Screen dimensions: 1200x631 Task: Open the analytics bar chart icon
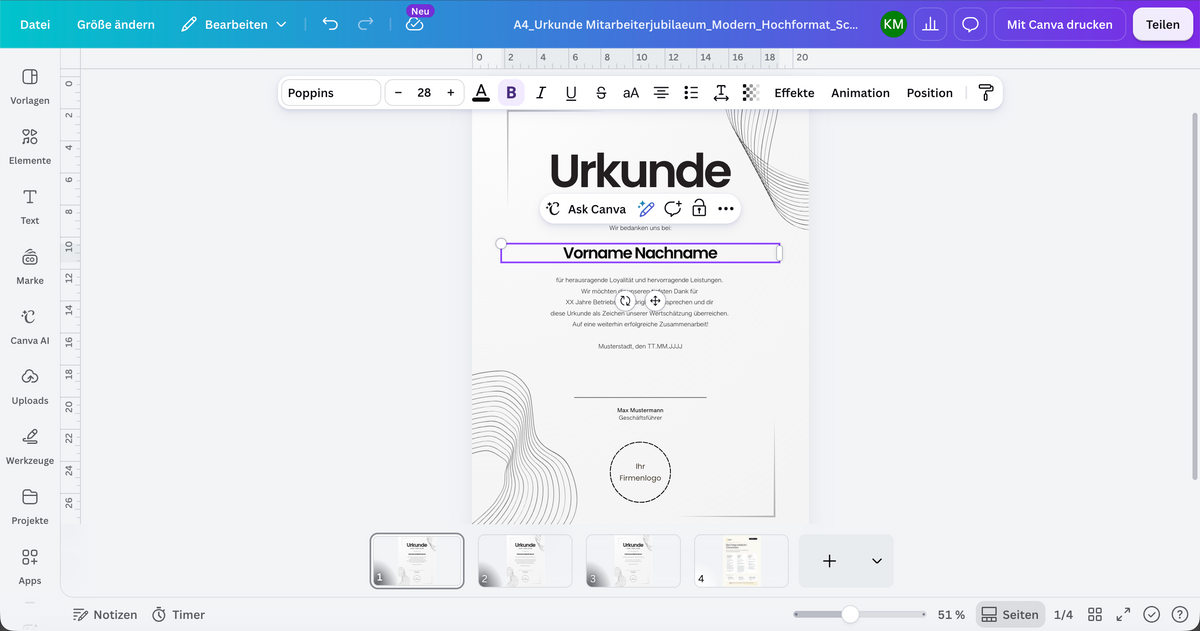[930, 24]
